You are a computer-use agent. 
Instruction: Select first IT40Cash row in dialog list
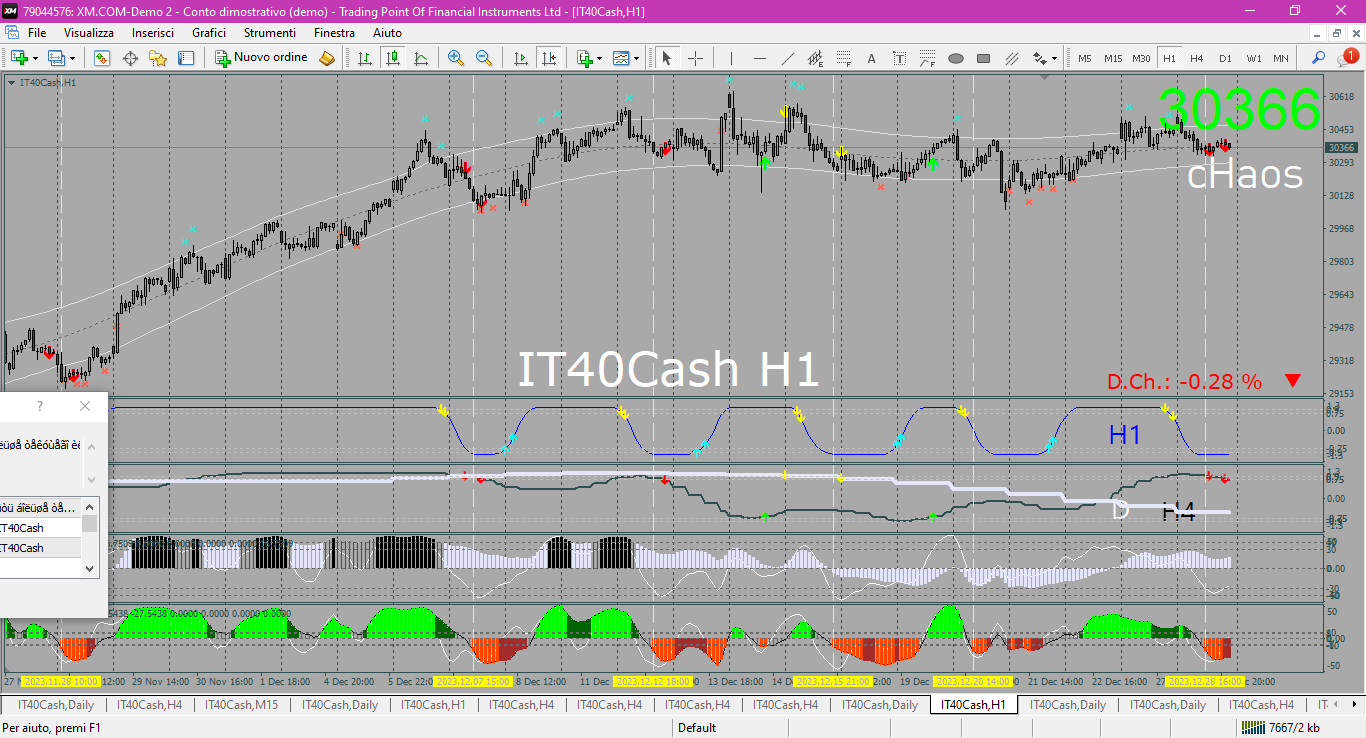pos(40,527)
